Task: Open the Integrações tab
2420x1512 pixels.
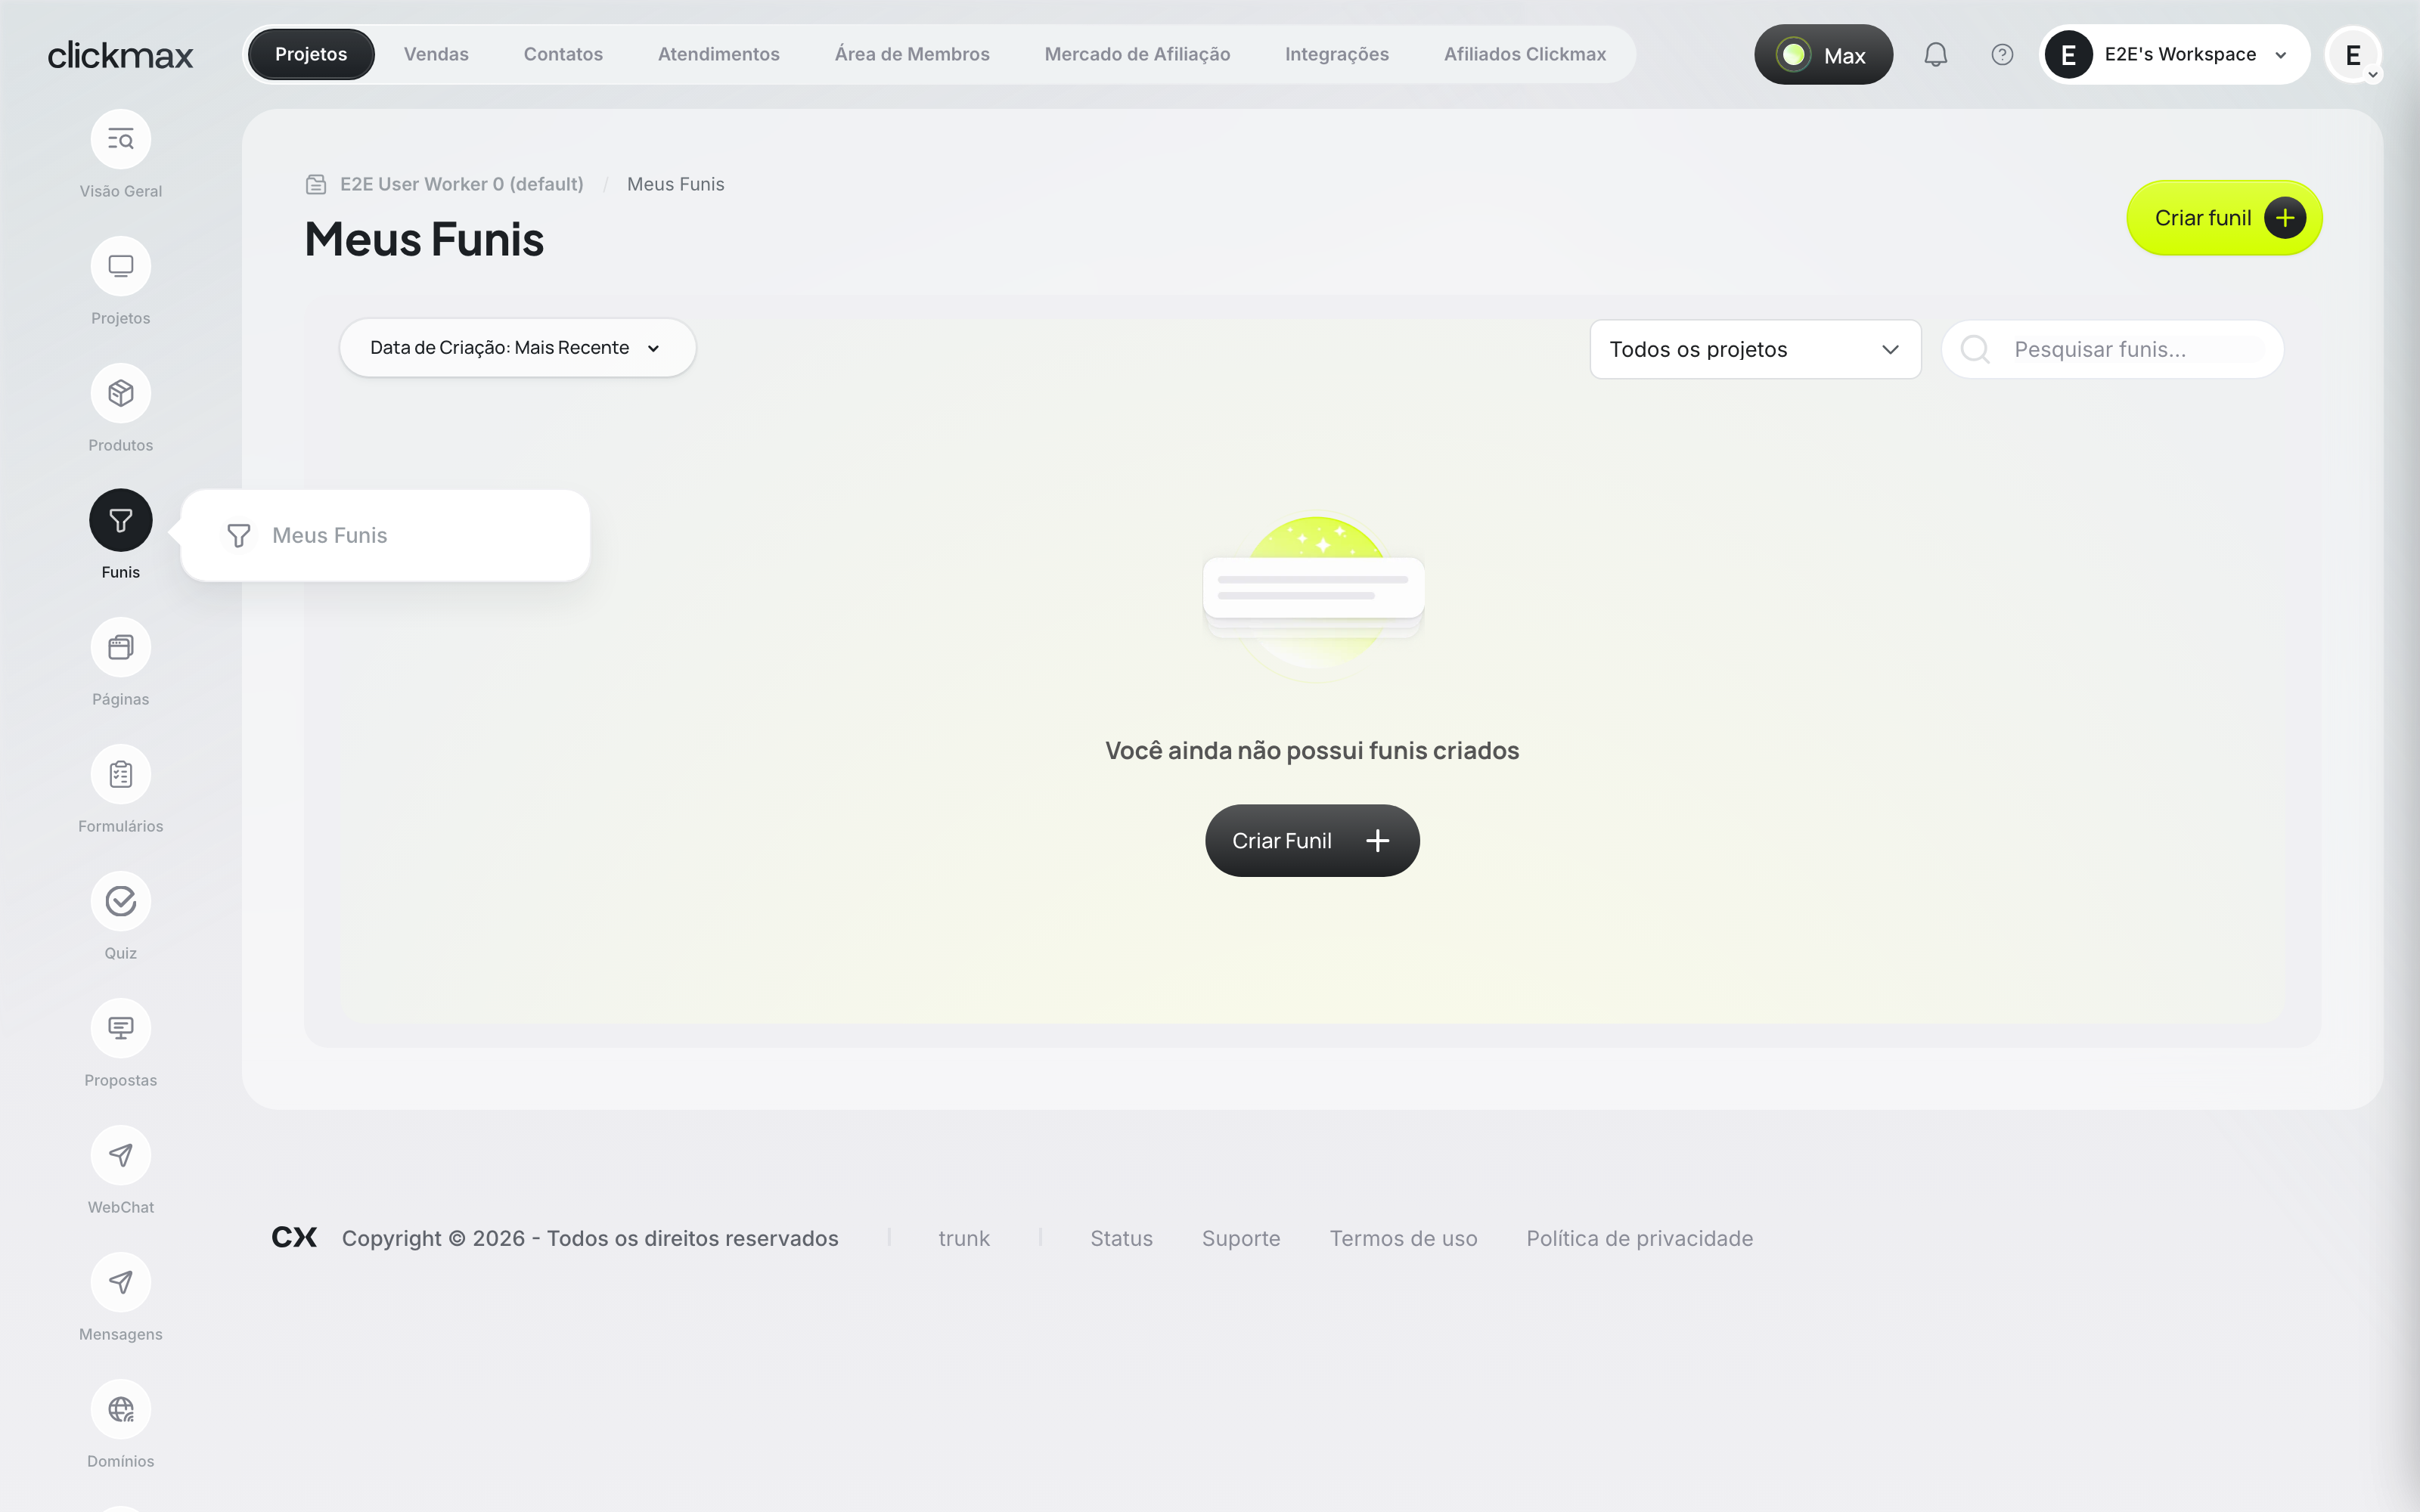Action: [1336, 54]
